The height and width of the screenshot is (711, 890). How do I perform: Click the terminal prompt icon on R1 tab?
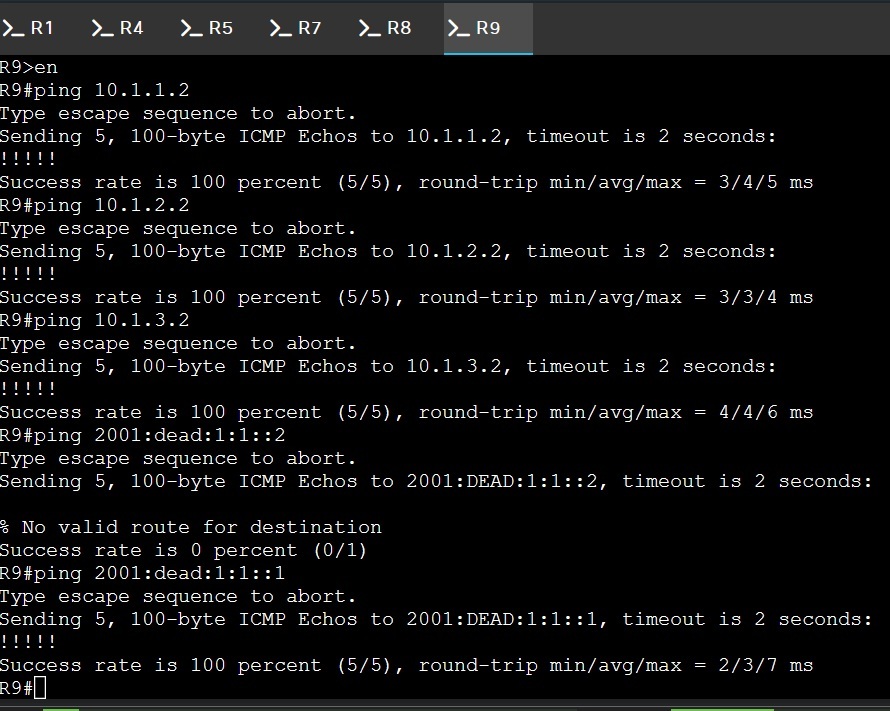click(x=12, y=28)
